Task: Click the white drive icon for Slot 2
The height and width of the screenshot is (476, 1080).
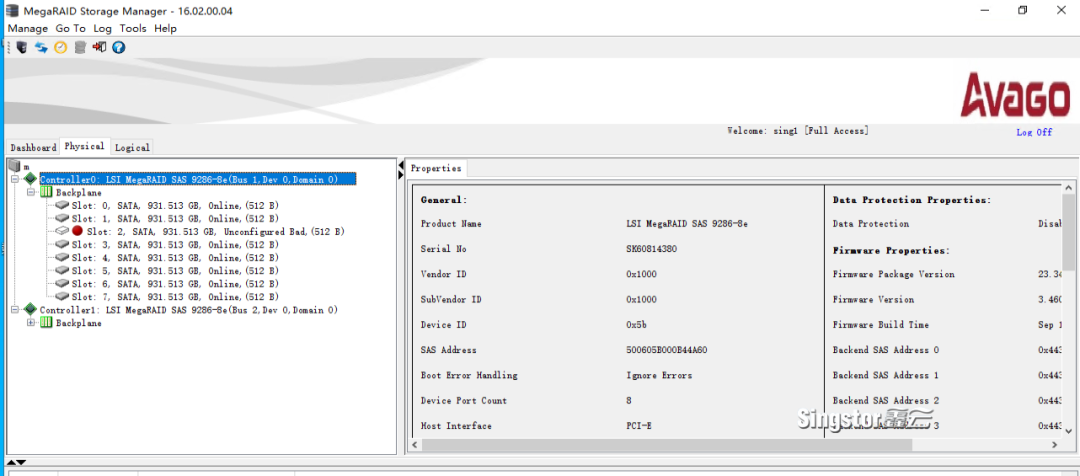Action: (62, 231)
